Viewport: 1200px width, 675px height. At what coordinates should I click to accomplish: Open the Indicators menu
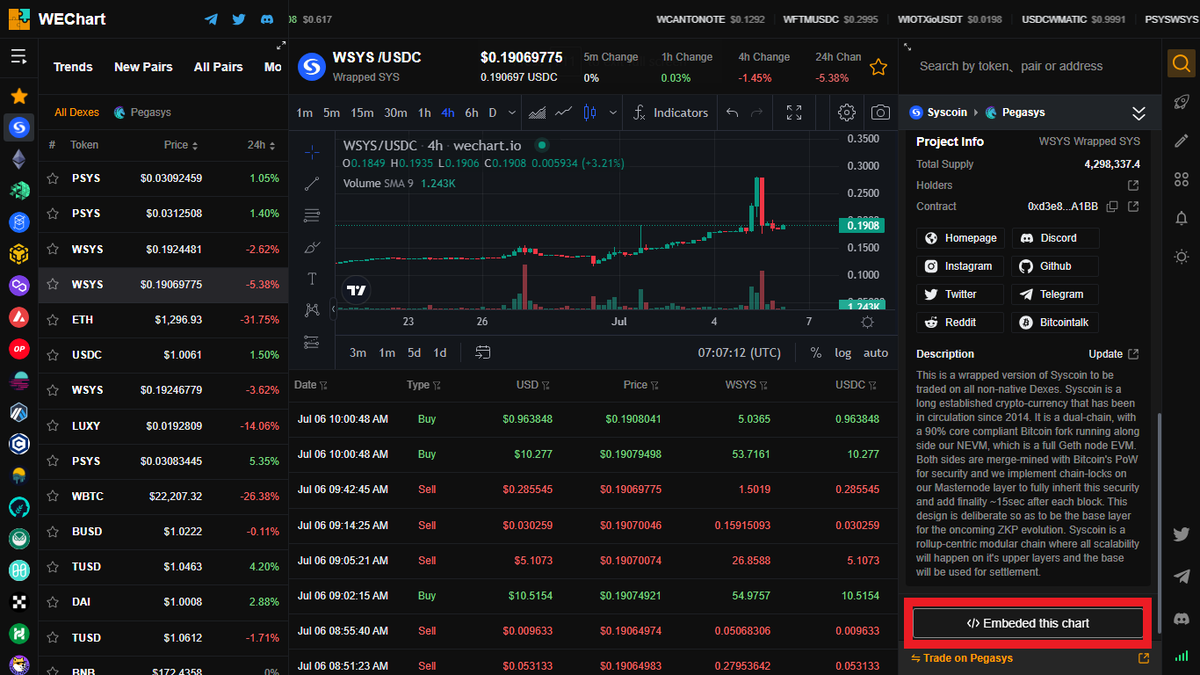pyautogui.click(x=670, y=113)
